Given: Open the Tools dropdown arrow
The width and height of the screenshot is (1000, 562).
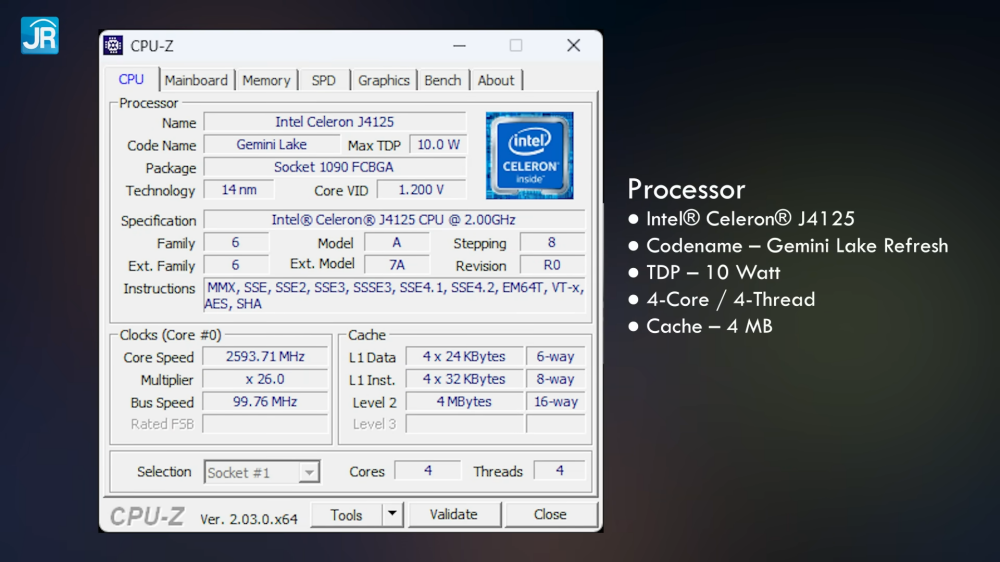Looking at the screenshot, I should coord(392,515).
